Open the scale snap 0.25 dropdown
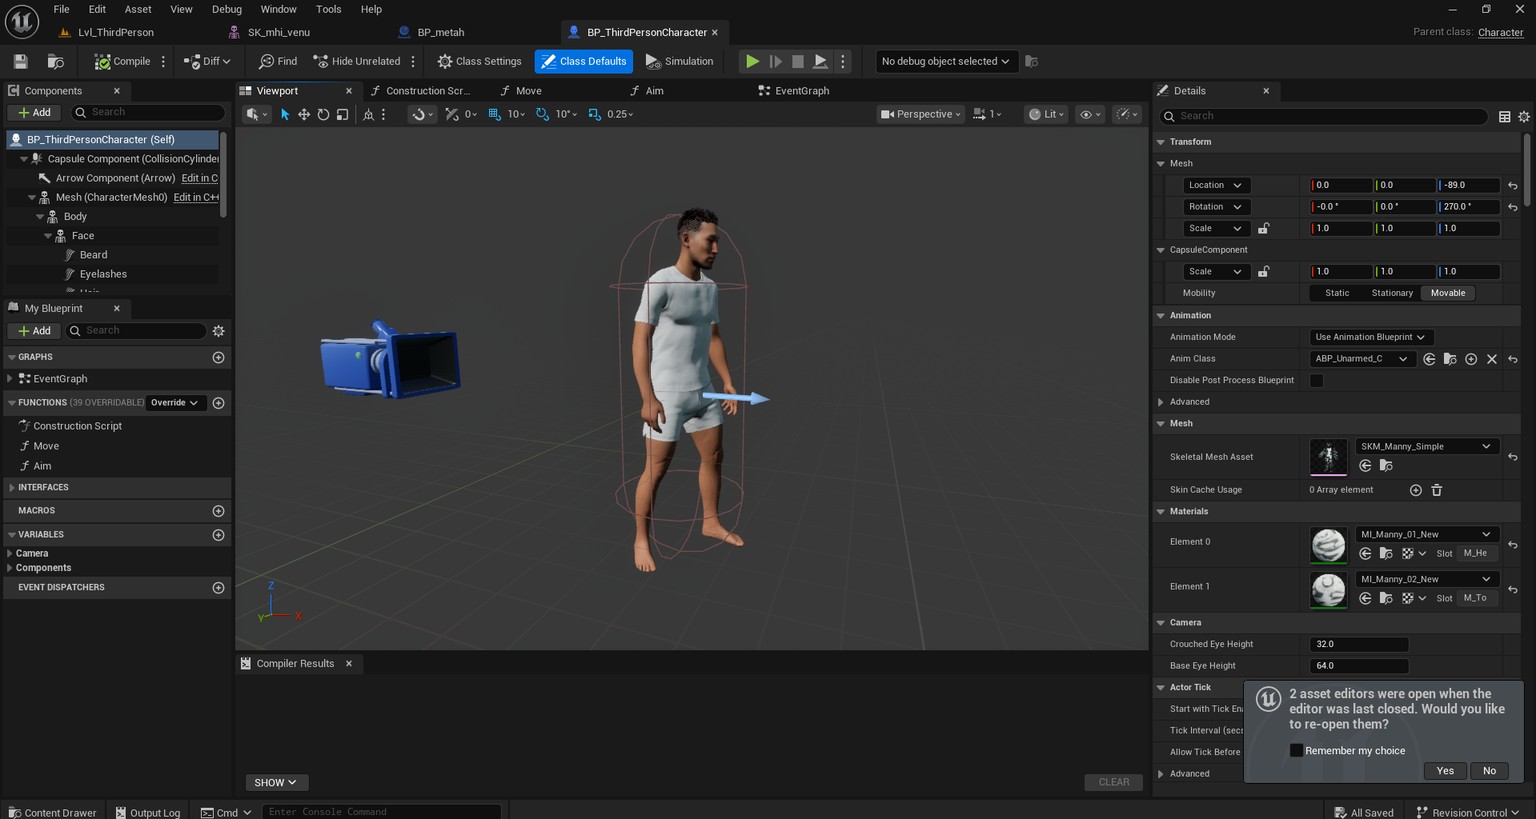 [621, 114]
